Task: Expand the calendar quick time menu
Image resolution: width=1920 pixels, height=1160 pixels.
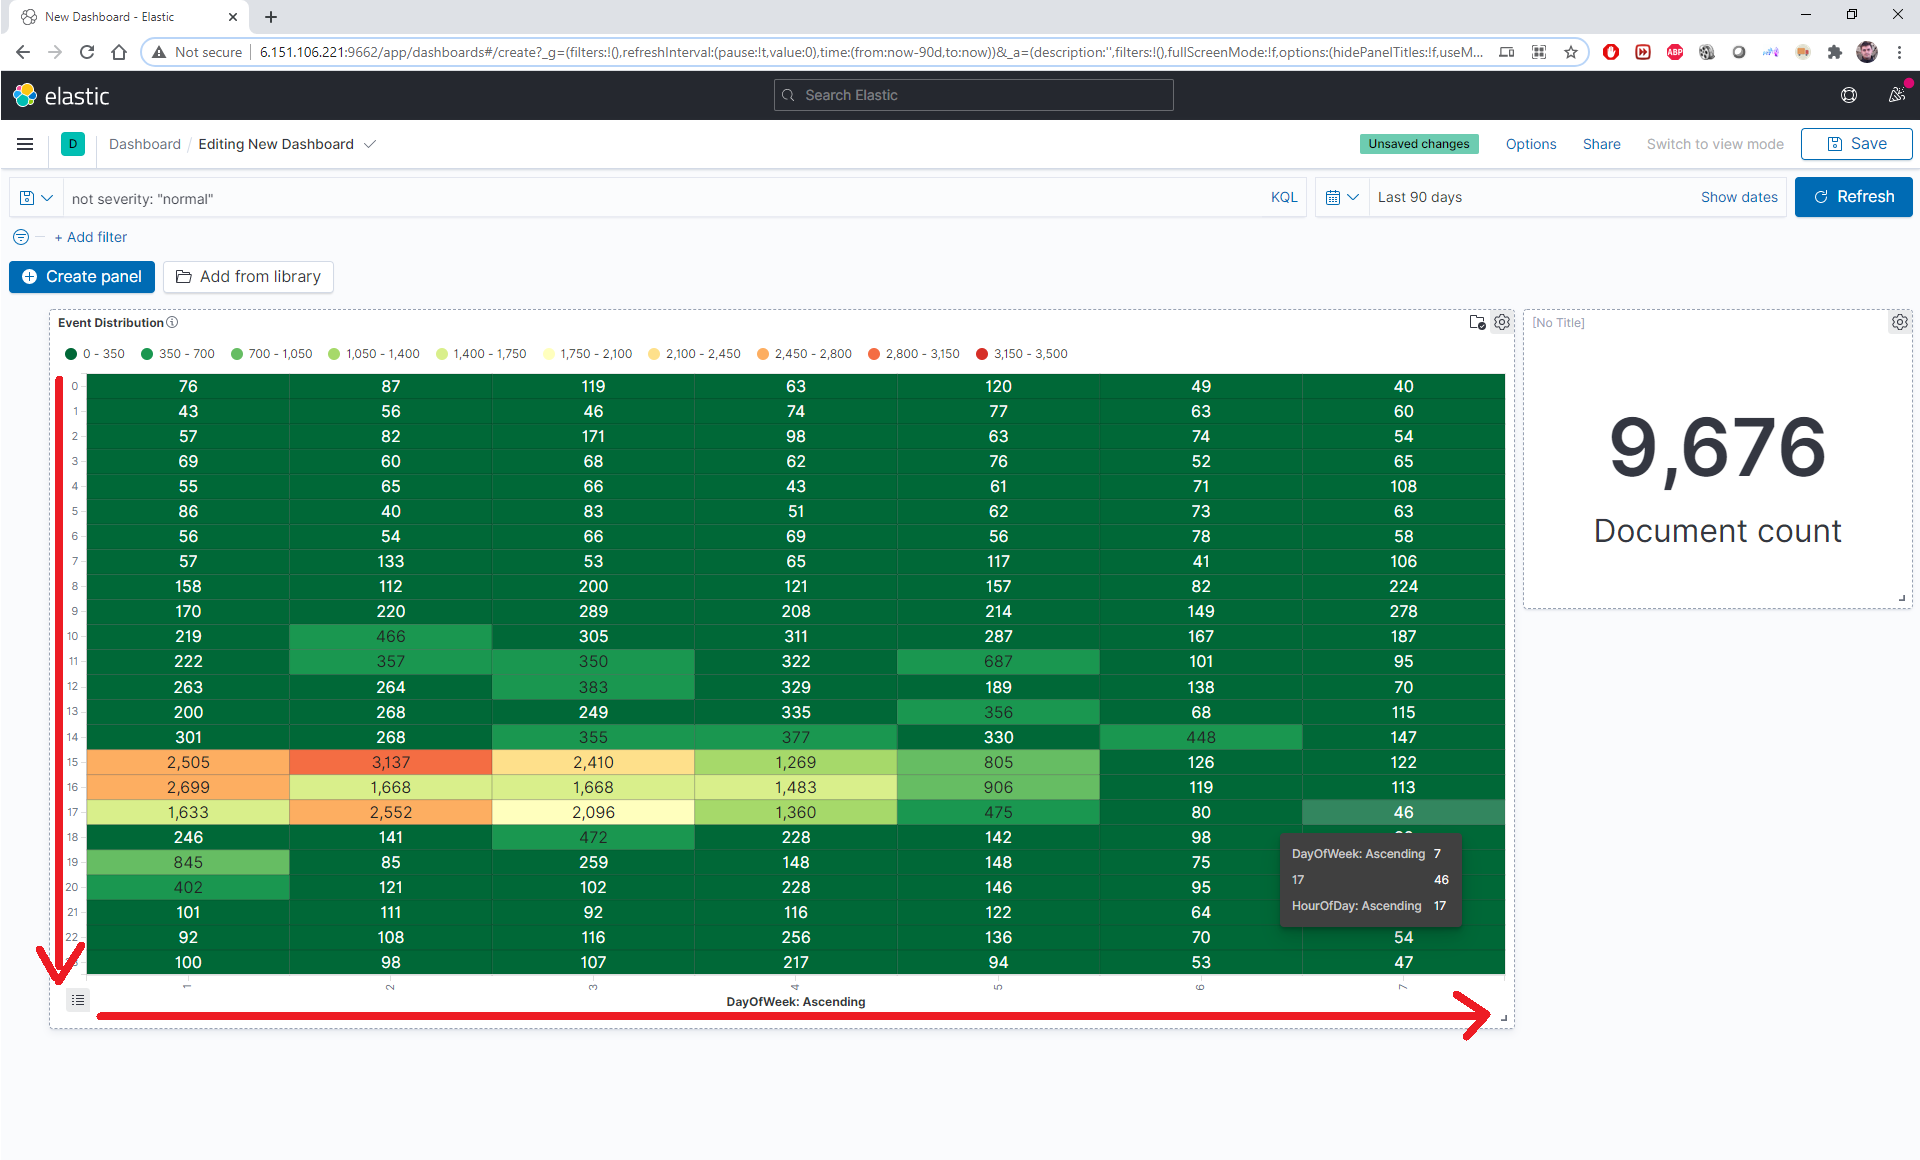Action: click(x=1341, y=197)
